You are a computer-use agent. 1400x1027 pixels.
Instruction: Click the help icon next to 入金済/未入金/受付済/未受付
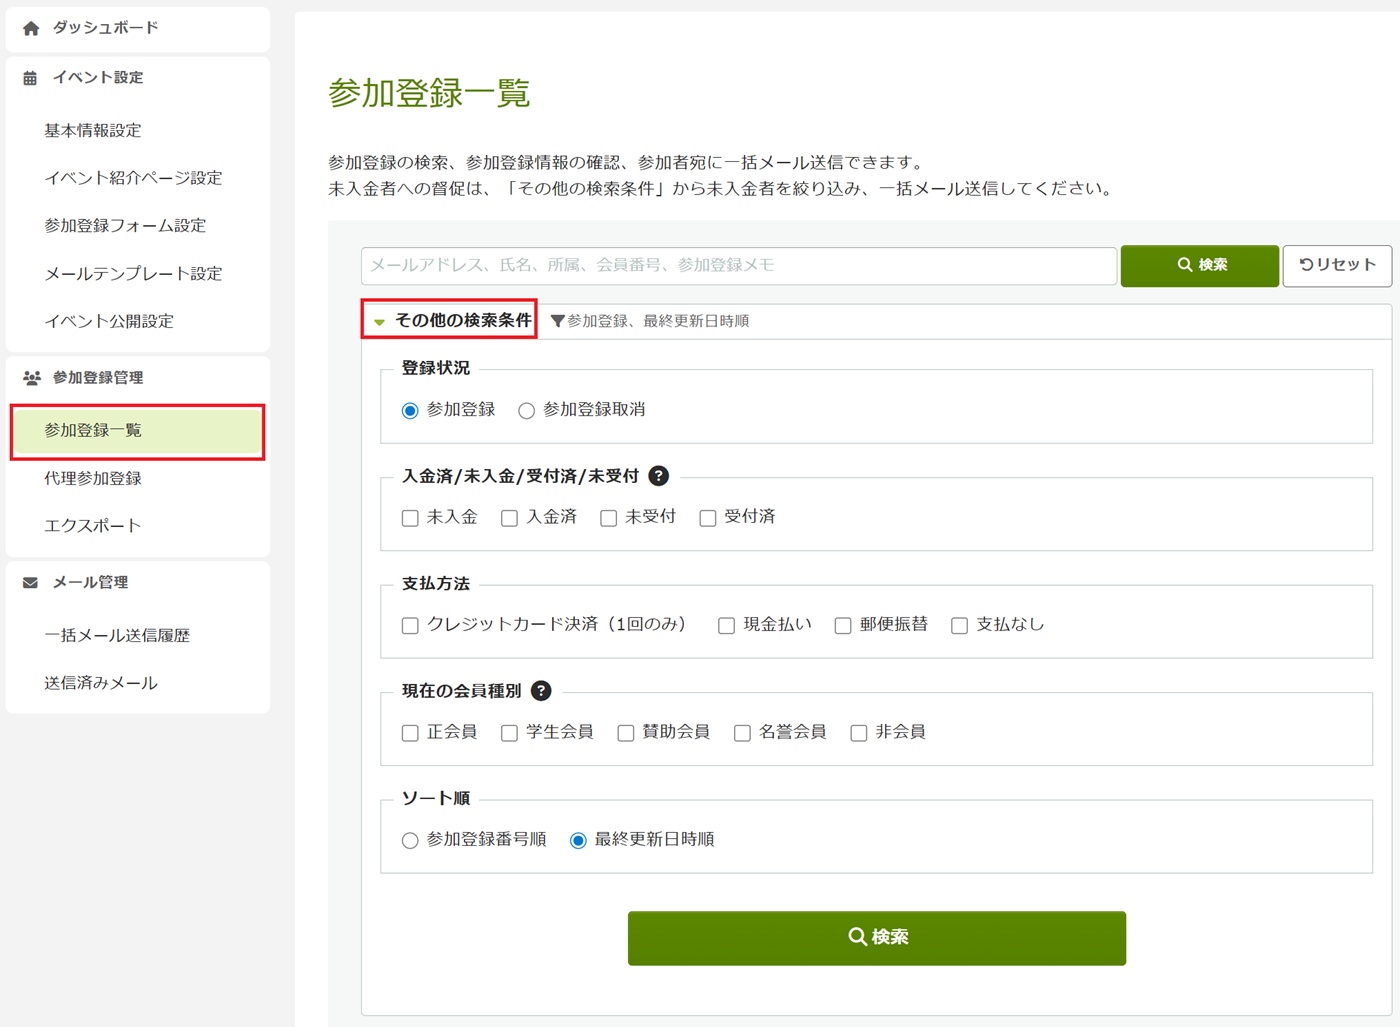pos(658,476)
